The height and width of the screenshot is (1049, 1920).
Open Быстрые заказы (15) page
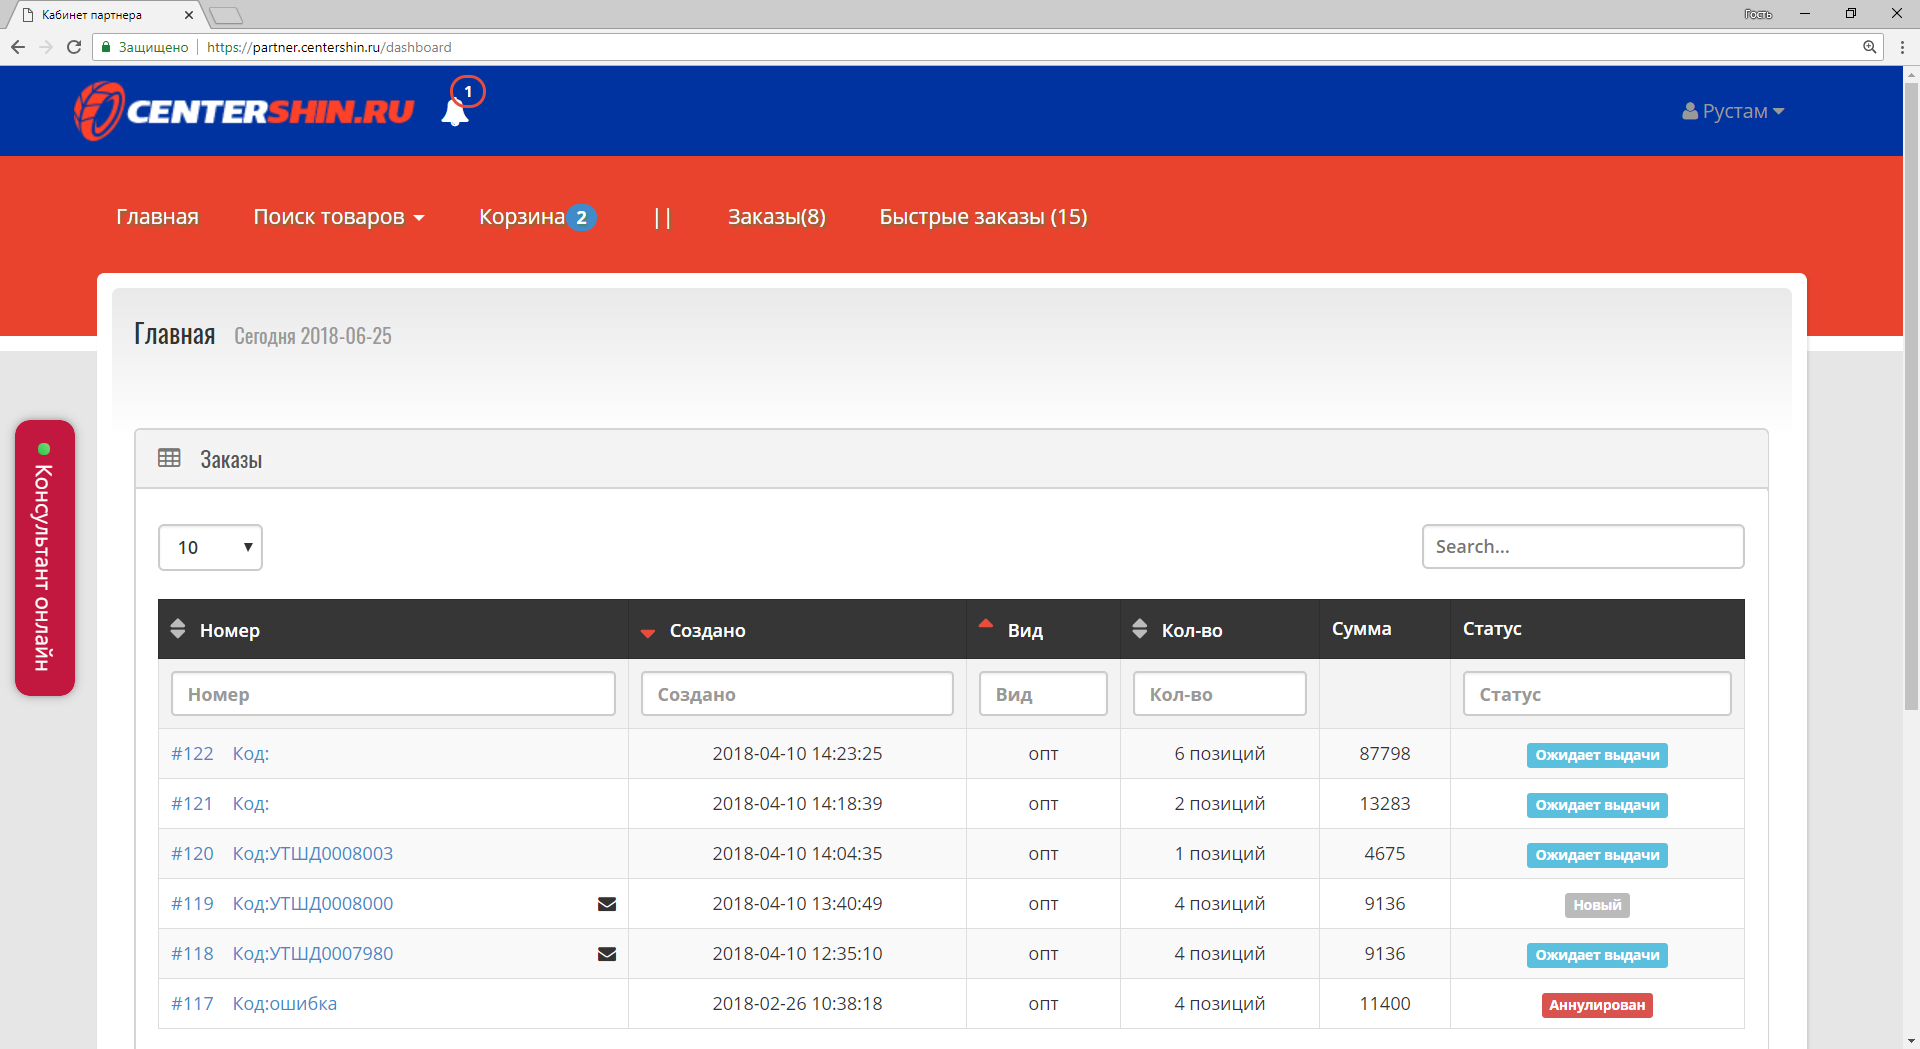pyautogui.click(x=984, y=217)
